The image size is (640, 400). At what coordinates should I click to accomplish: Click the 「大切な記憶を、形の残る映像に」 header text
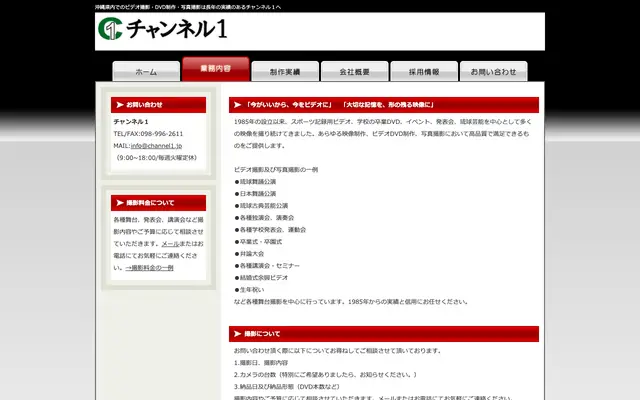[x=388, y=105]
